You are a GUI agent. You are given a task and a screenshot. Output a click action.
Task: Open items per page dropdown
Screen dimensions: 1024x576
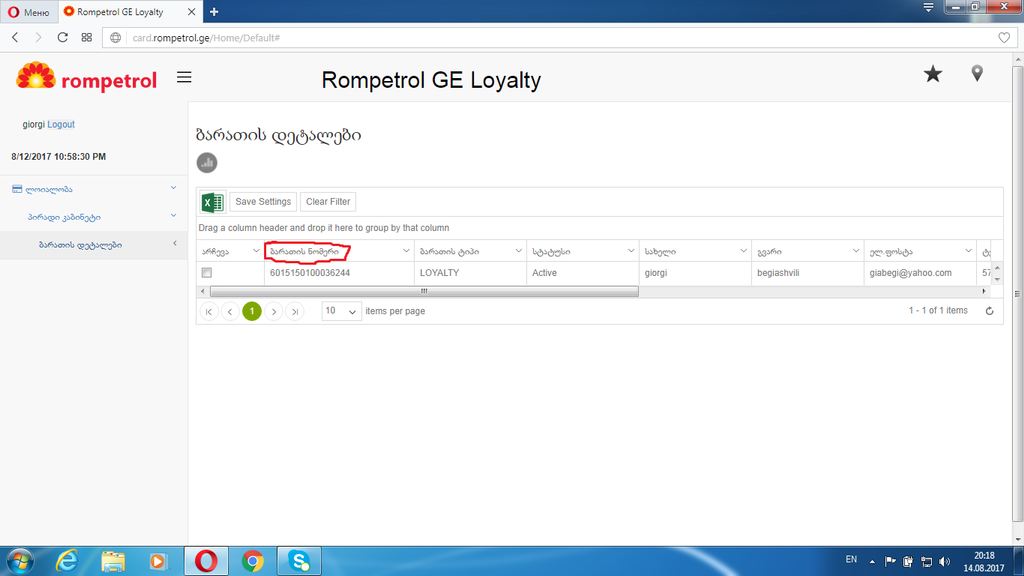tap(342, 312)
